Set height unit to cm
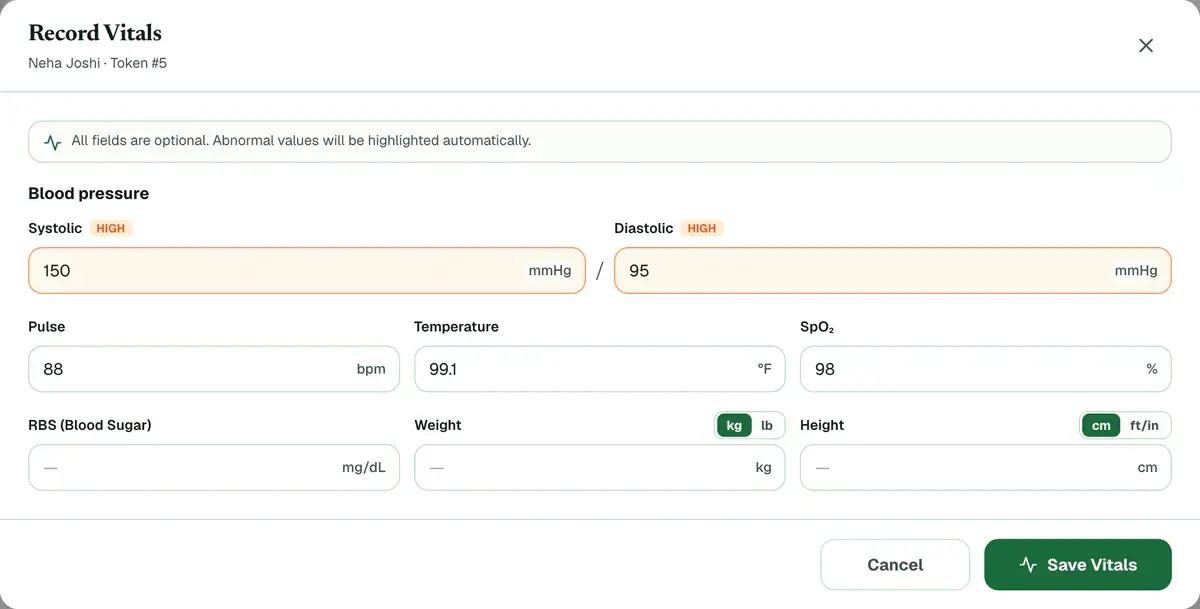 (1101, 425)
